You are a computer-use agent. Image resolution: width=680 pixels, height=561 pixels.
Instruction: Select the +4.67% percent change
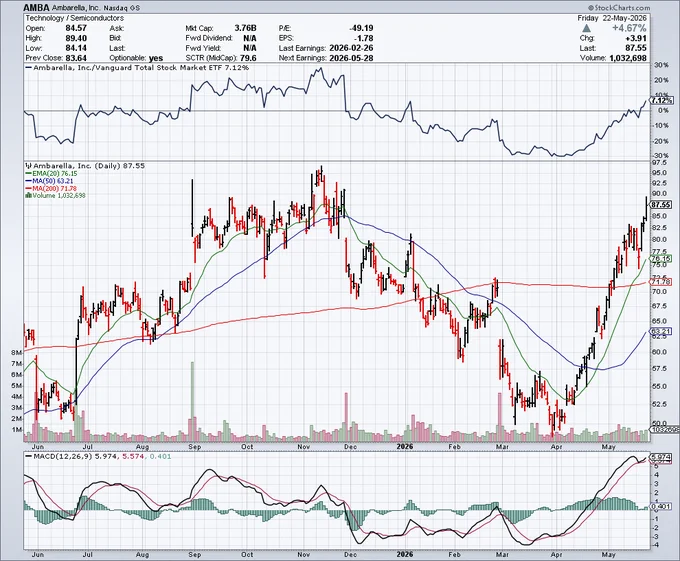click(x=629, y=28)
